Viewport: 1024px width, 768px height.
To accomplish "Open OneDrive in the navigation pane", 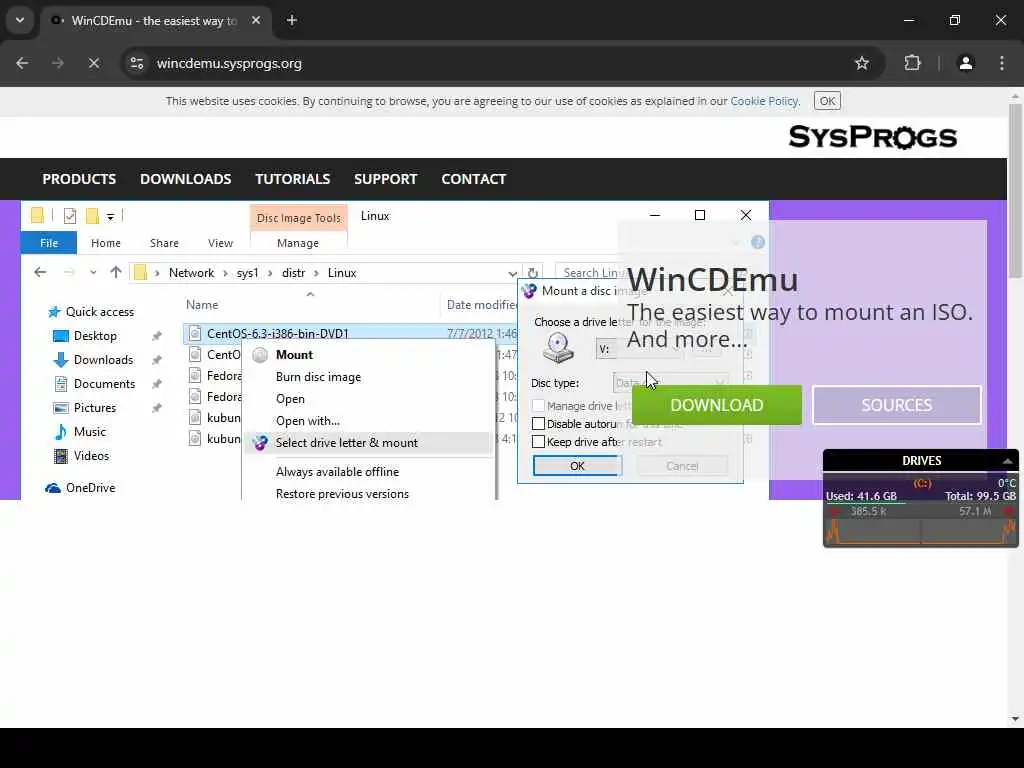I will [80, 488].
